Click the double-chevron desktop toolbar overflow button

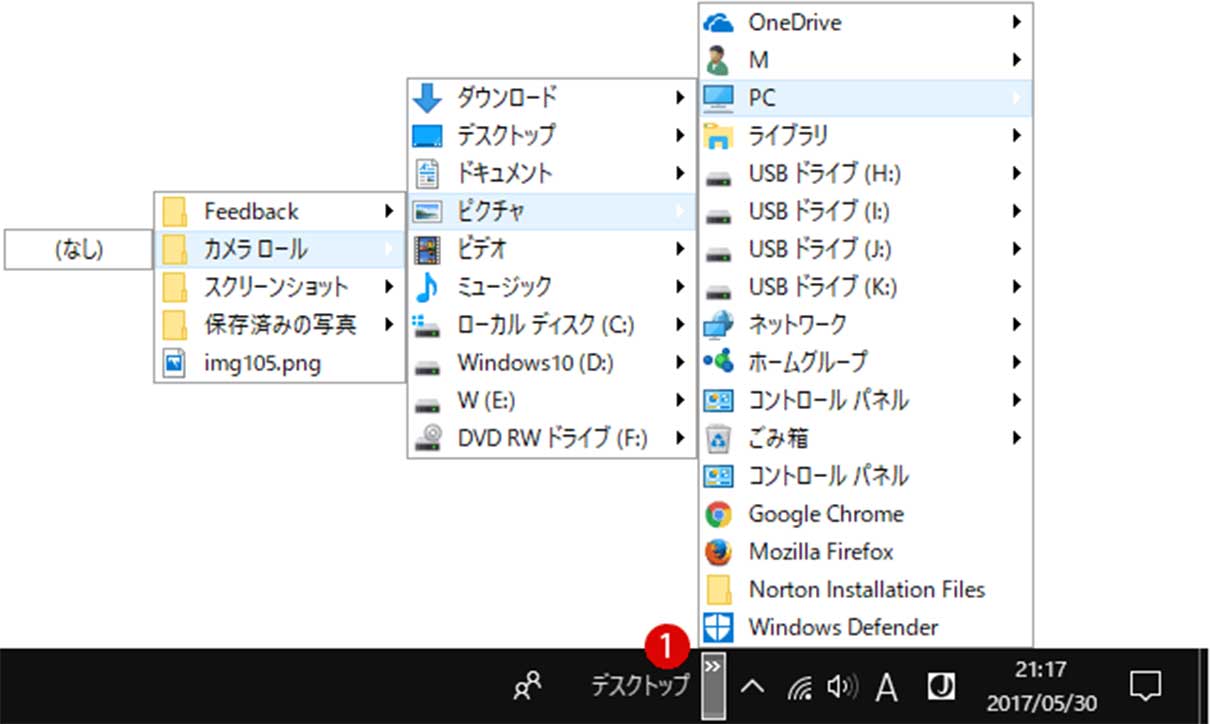coord(712,685)
